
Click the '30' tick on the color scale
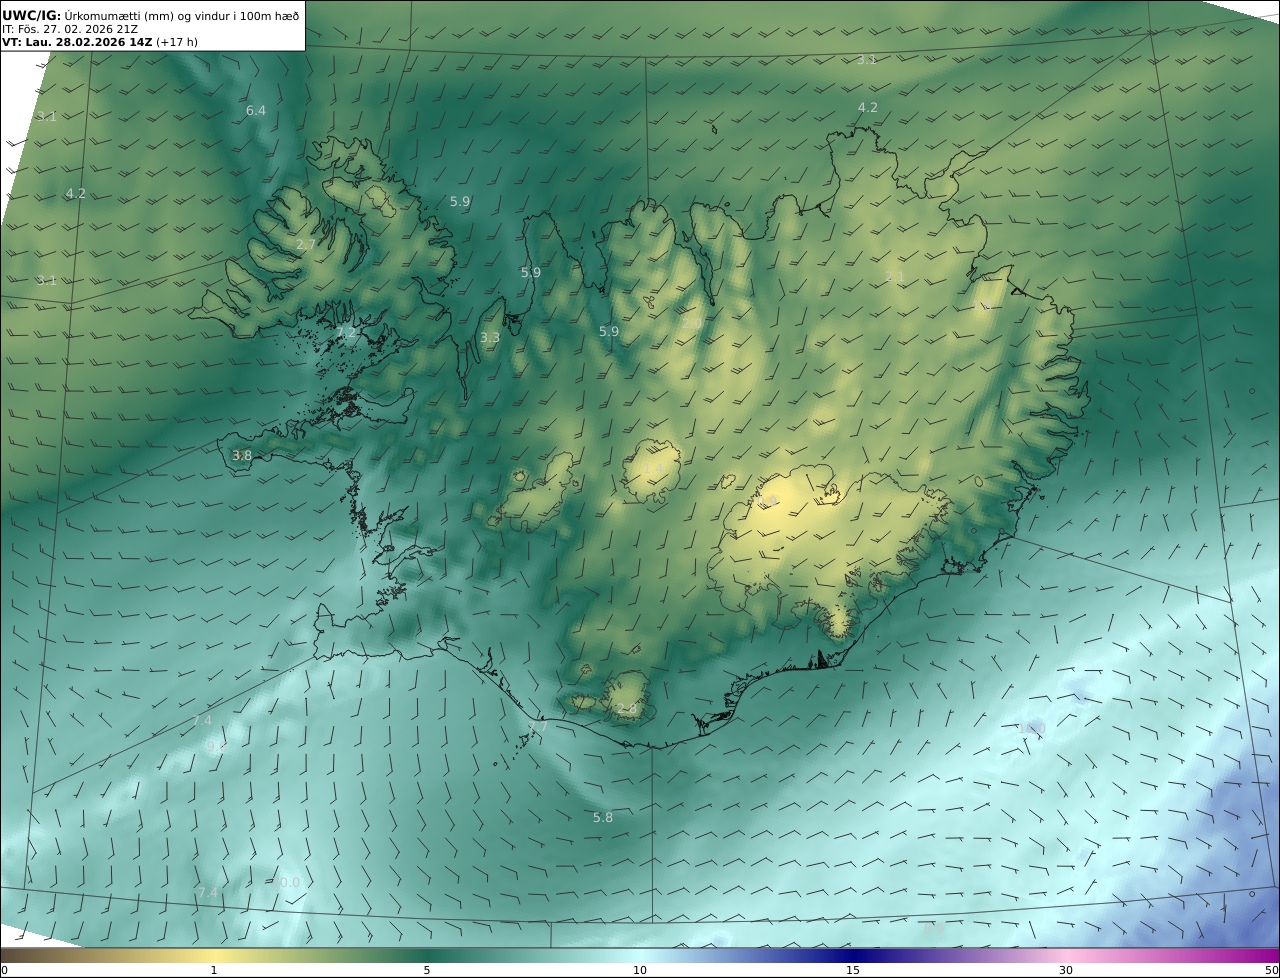coord(1066,970)
